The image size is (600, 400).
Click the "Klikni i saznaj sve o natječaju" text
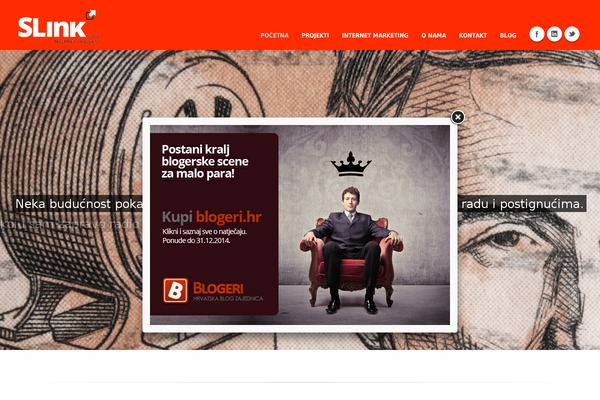205,232
